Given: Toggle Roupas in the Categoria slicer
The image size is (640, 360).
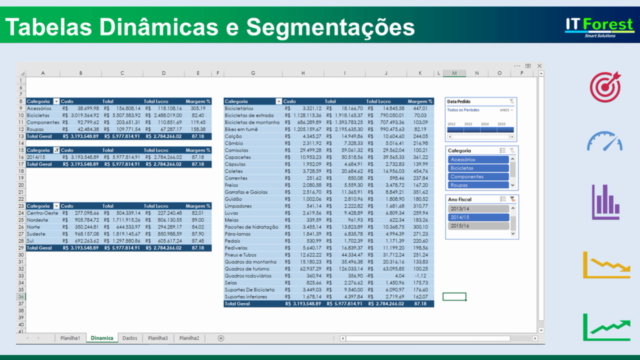Looking at the screenshot, I should click(478, 185).
